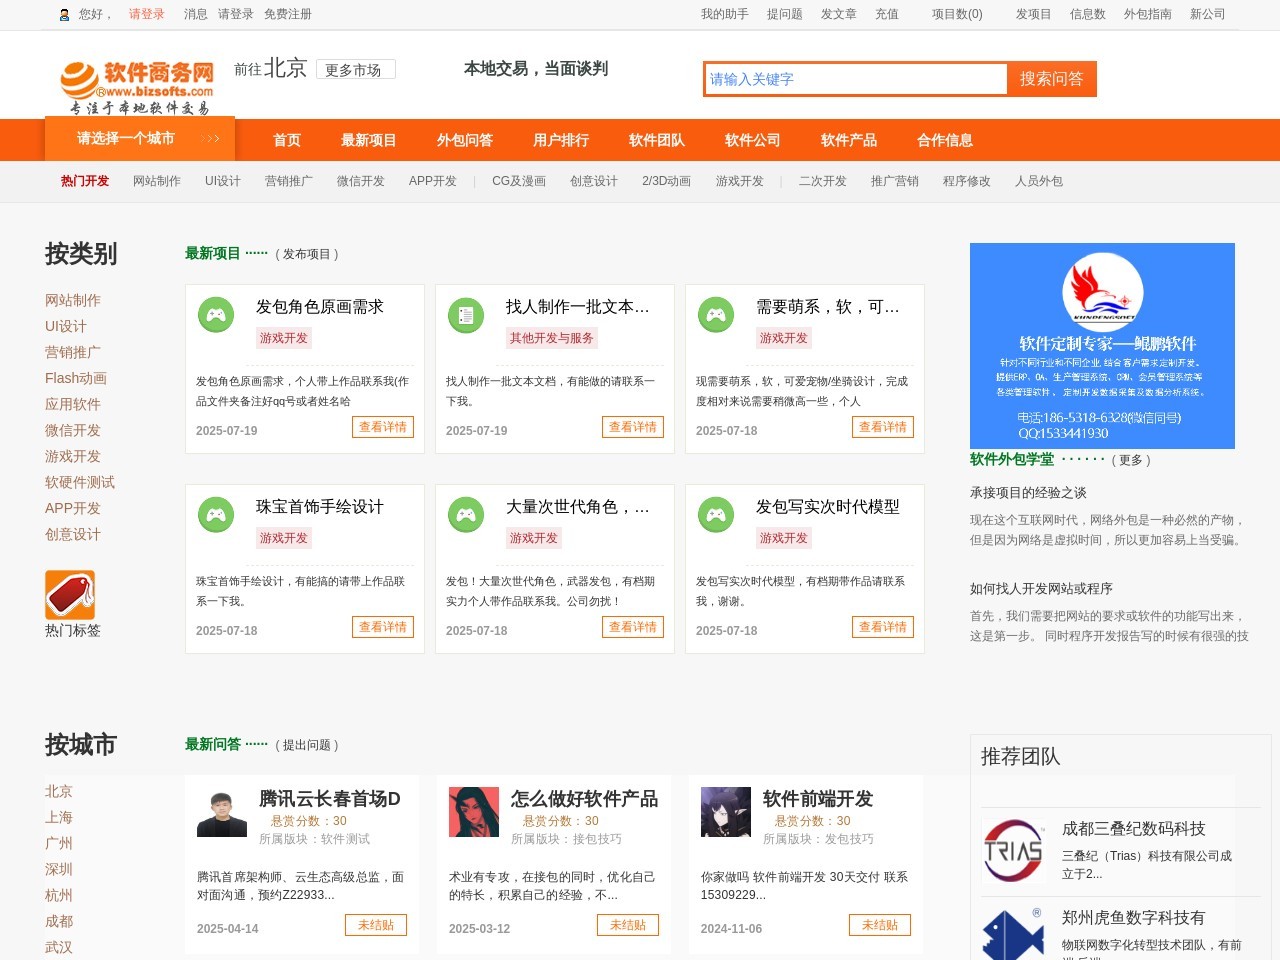Click 未结贴 on the 腾讯云 question

click(377, 925)
